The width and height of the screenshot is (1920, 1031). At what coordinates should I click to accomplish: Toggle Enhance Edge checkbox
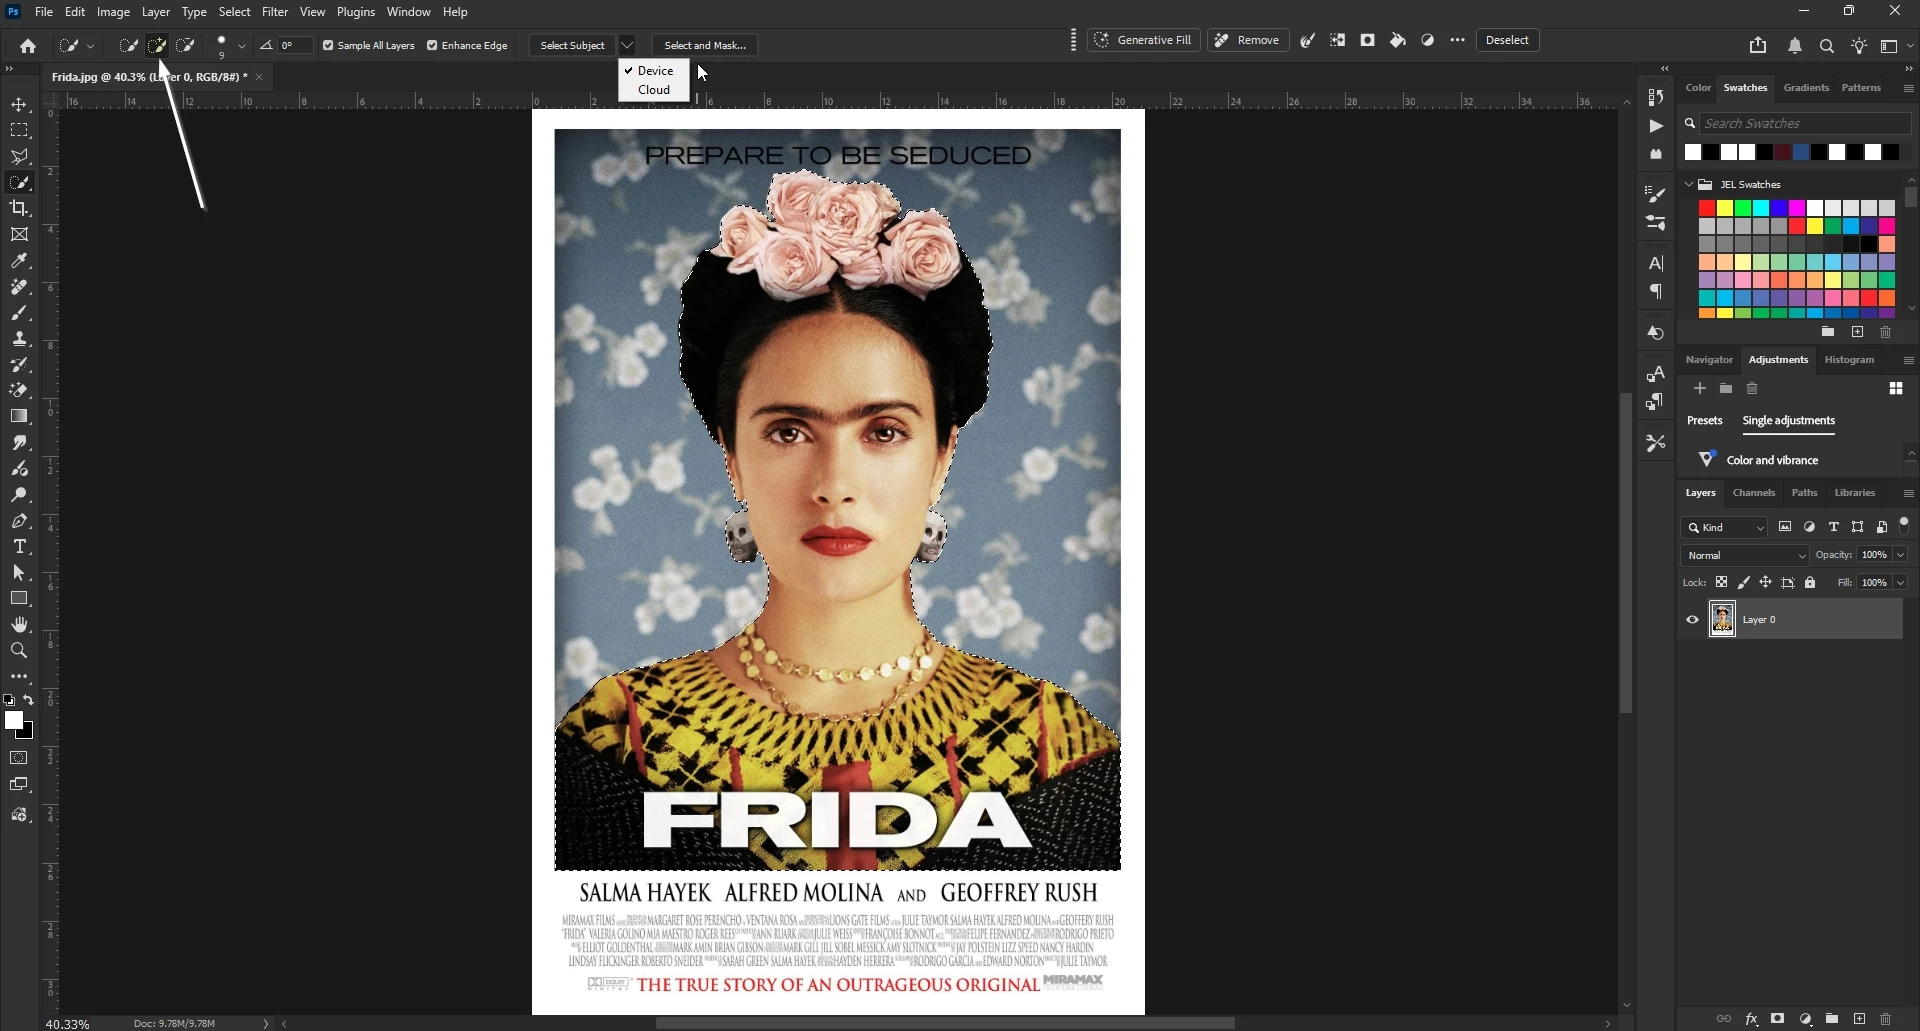pos(432,46)
